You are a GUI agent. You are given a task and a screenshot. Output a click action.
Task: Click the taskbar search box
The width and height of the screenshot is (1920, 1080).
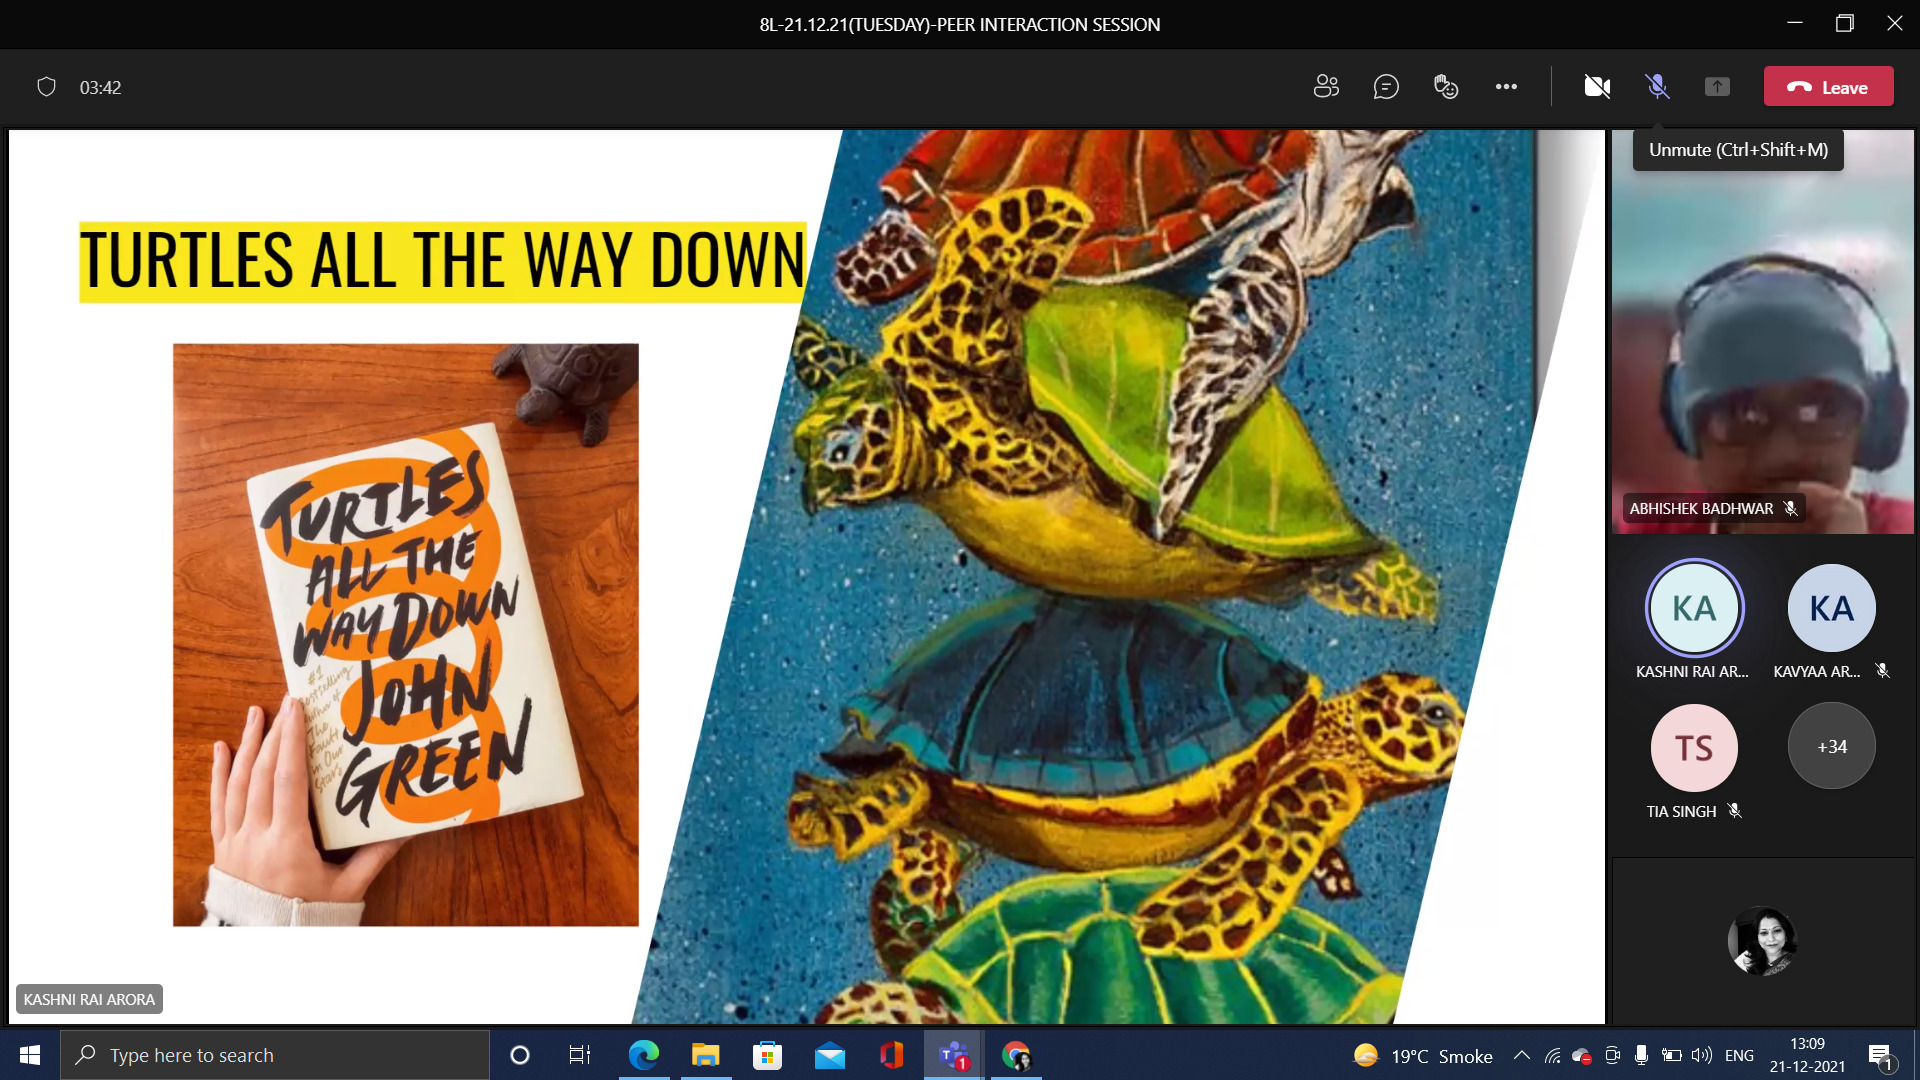pyautogui.click(x=275, y=1055)
